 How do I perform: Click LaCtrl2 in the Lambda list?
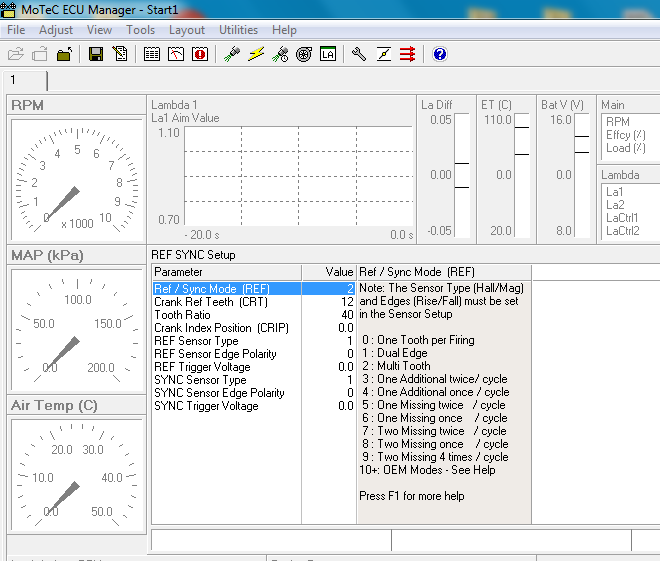click(623, 231)
